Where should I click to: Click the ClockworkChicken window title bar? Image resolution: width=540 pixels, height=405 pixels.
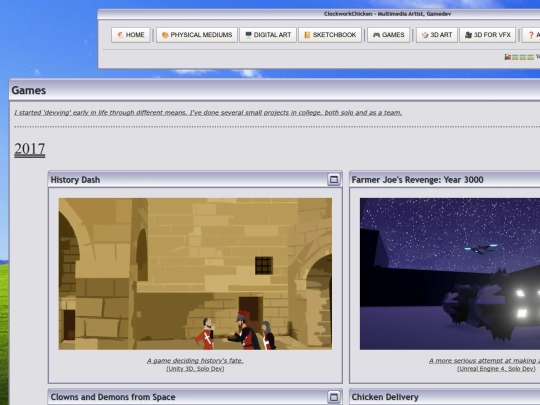(x=387, y=14)
